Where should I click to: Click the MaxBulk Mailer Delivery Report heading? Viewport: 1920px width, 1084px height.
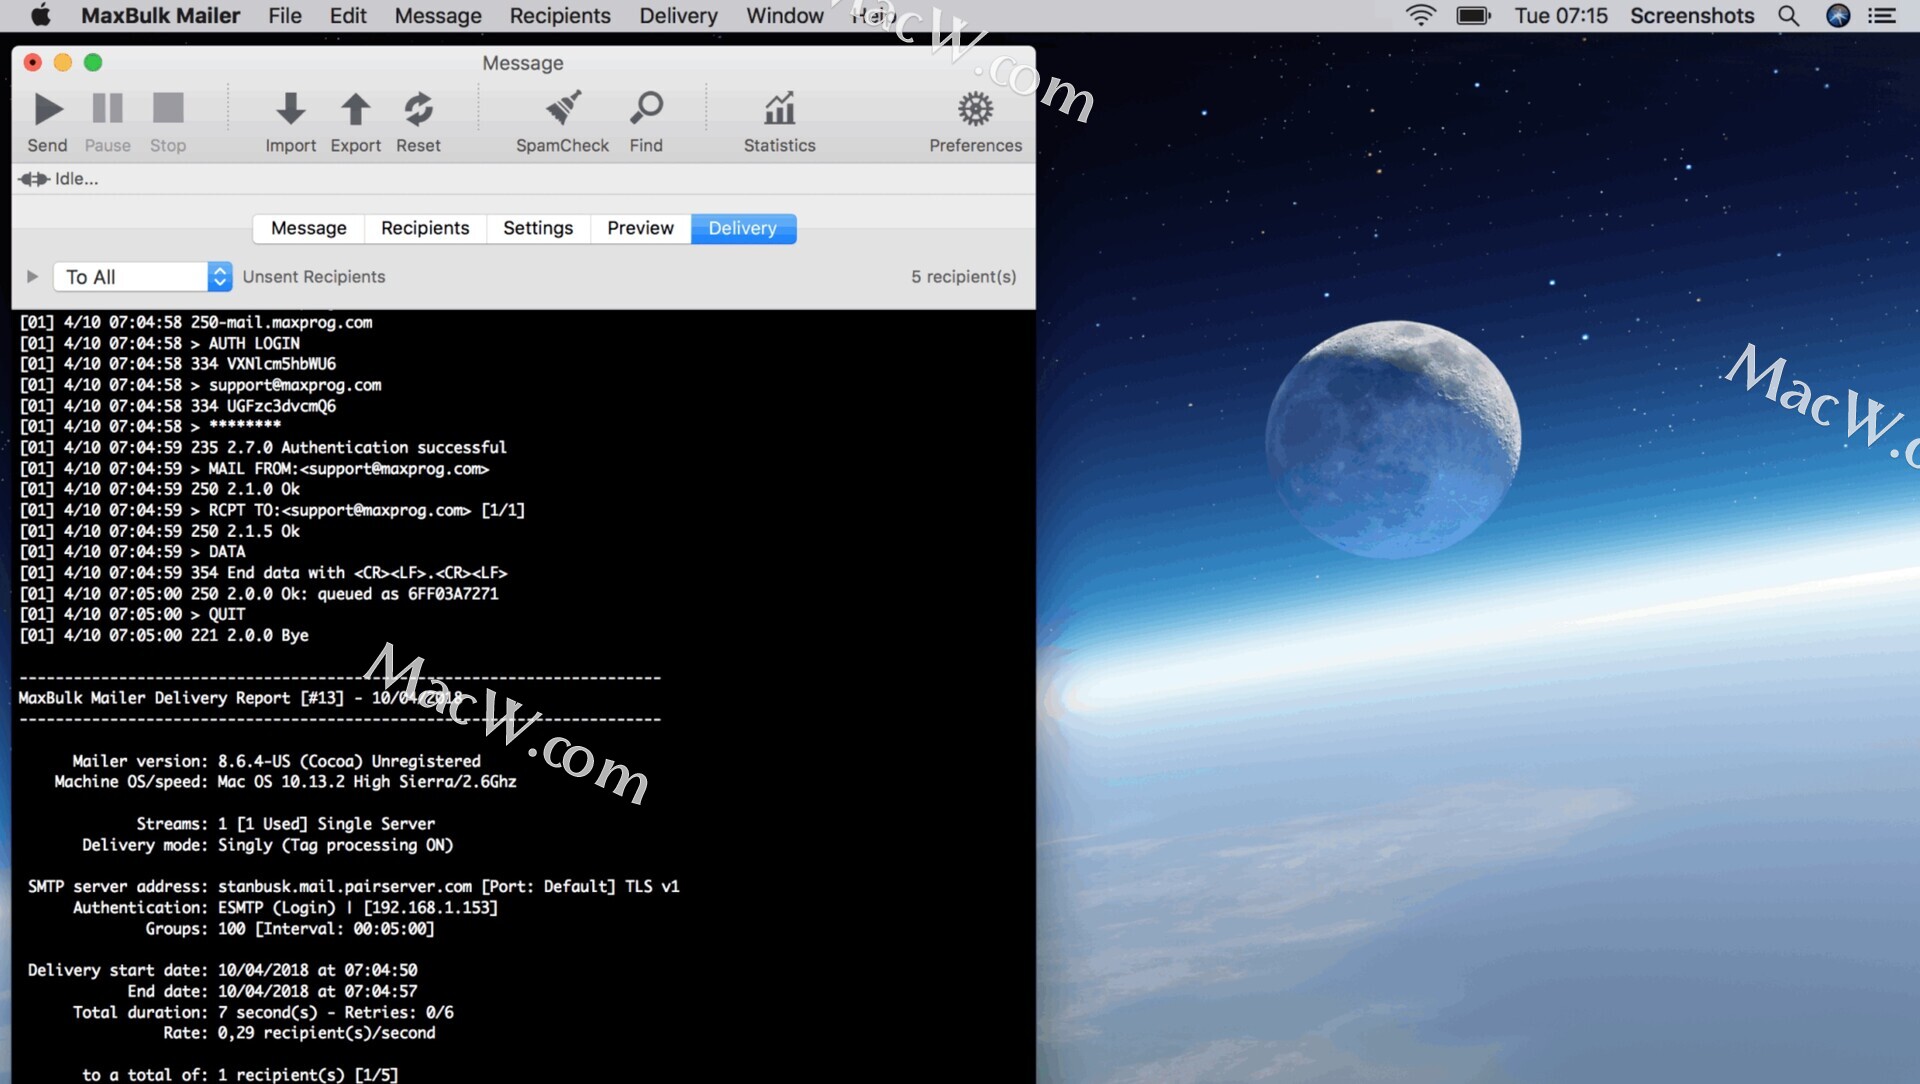[x=241, y=698]
